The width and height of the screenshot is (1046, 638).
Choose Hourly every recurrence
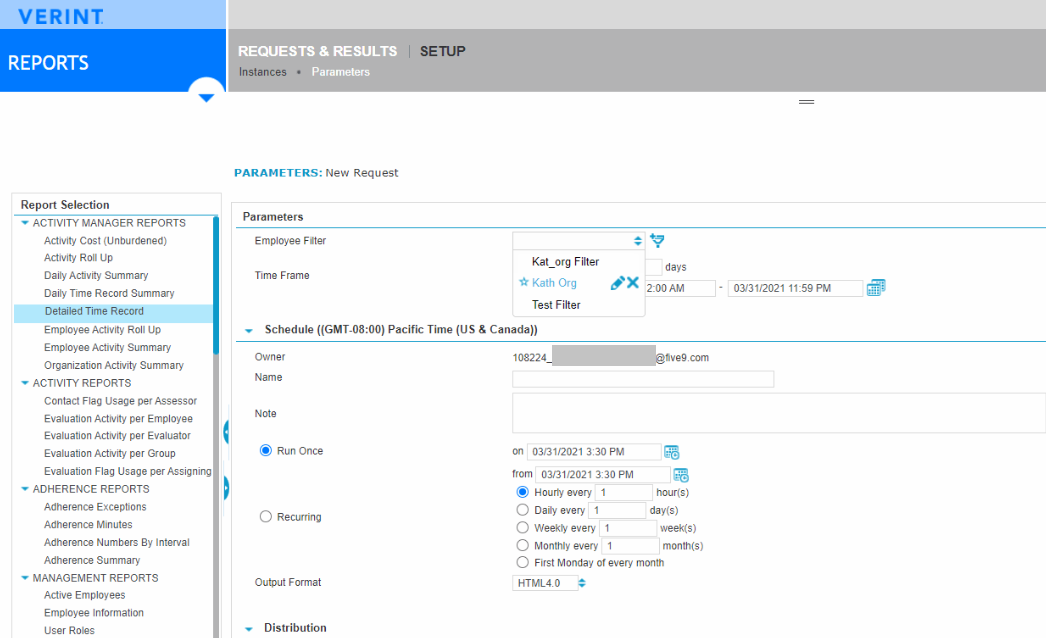pos(522,492)
